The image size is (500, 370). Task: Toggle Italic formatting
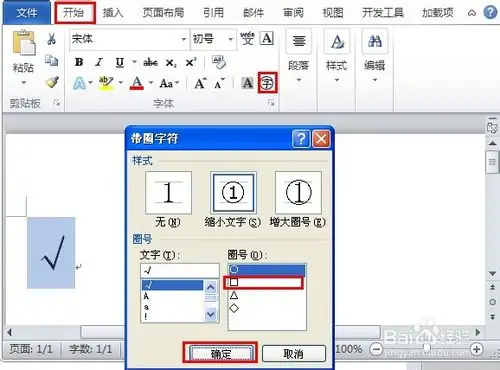pyautogui.click(x=99, y=62)
